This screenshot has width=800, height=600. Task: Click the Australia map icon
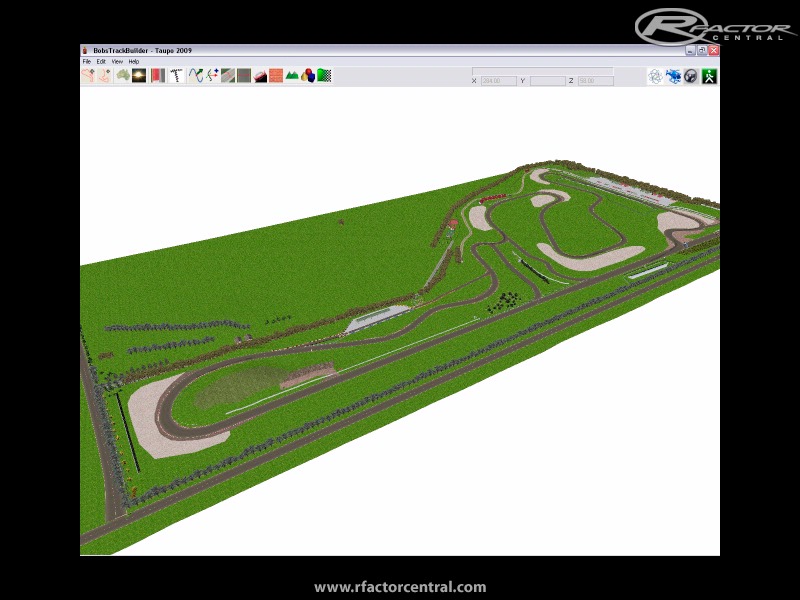click(122, 76)
